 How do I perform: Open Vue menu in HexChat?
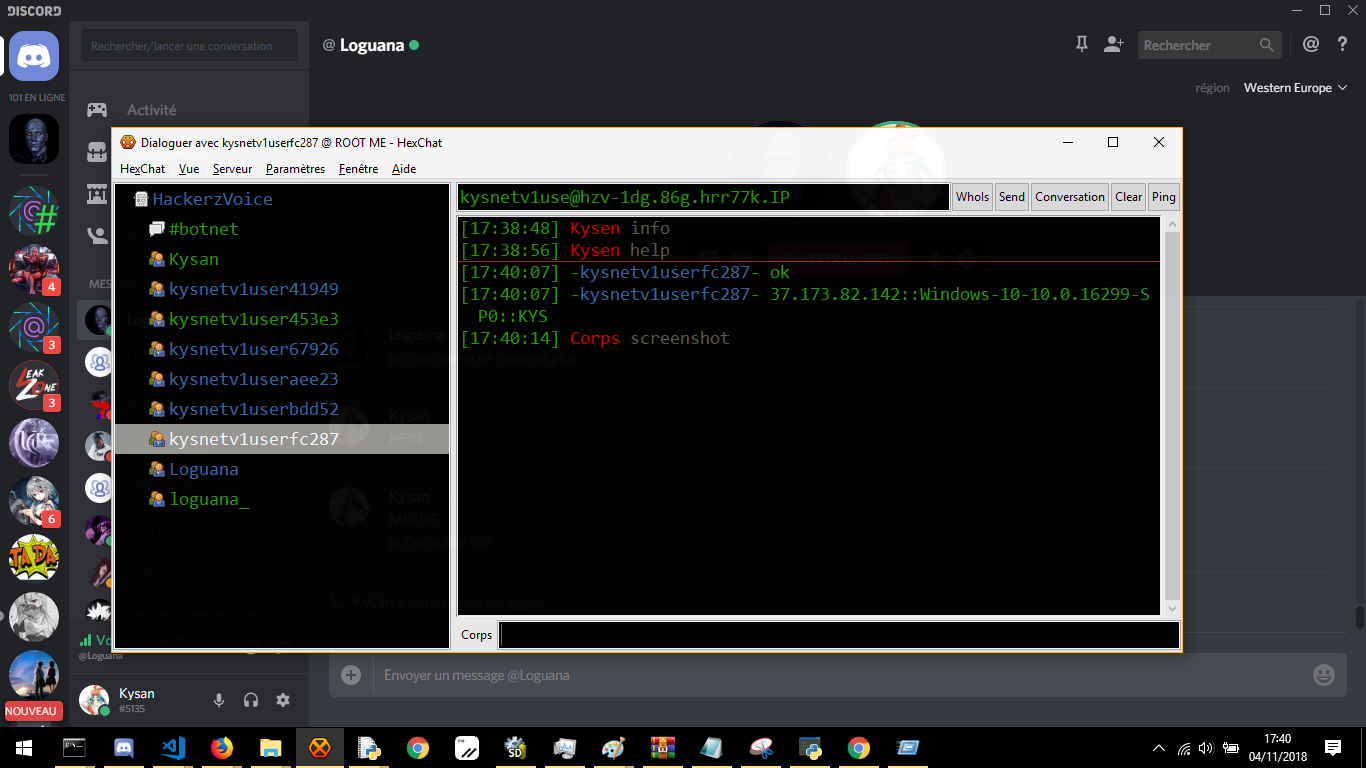click(189, 169)
